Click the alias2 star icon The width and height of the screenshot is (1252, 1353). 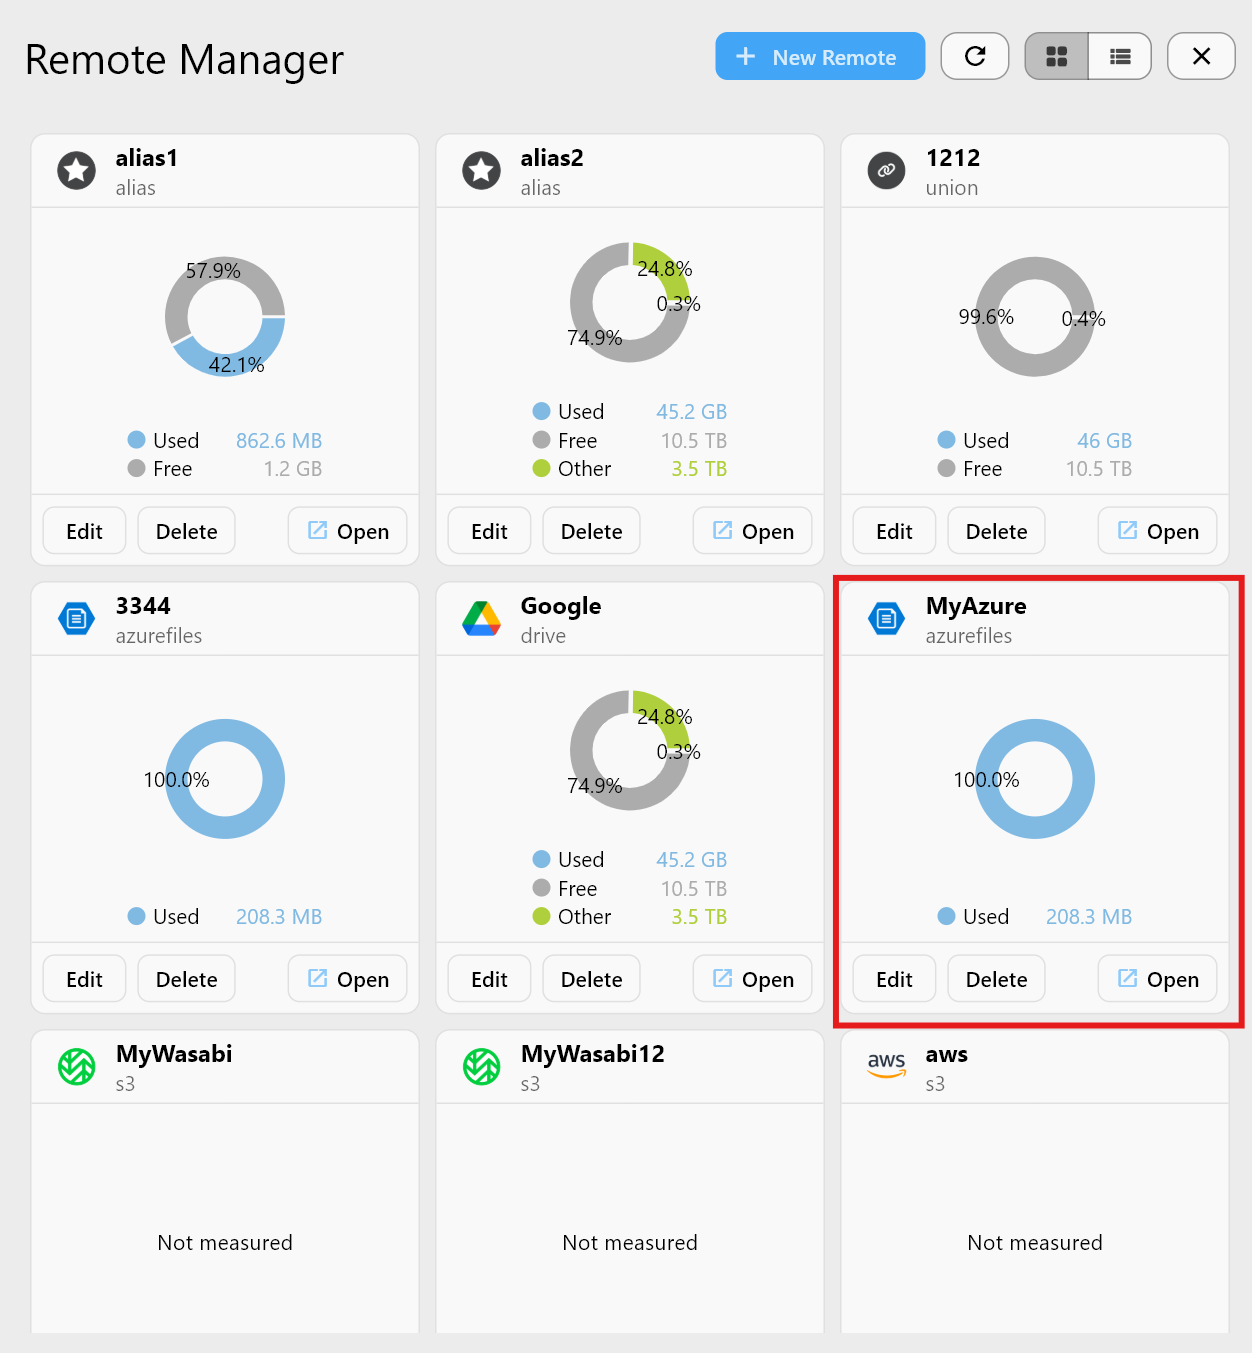coord(481,170)
